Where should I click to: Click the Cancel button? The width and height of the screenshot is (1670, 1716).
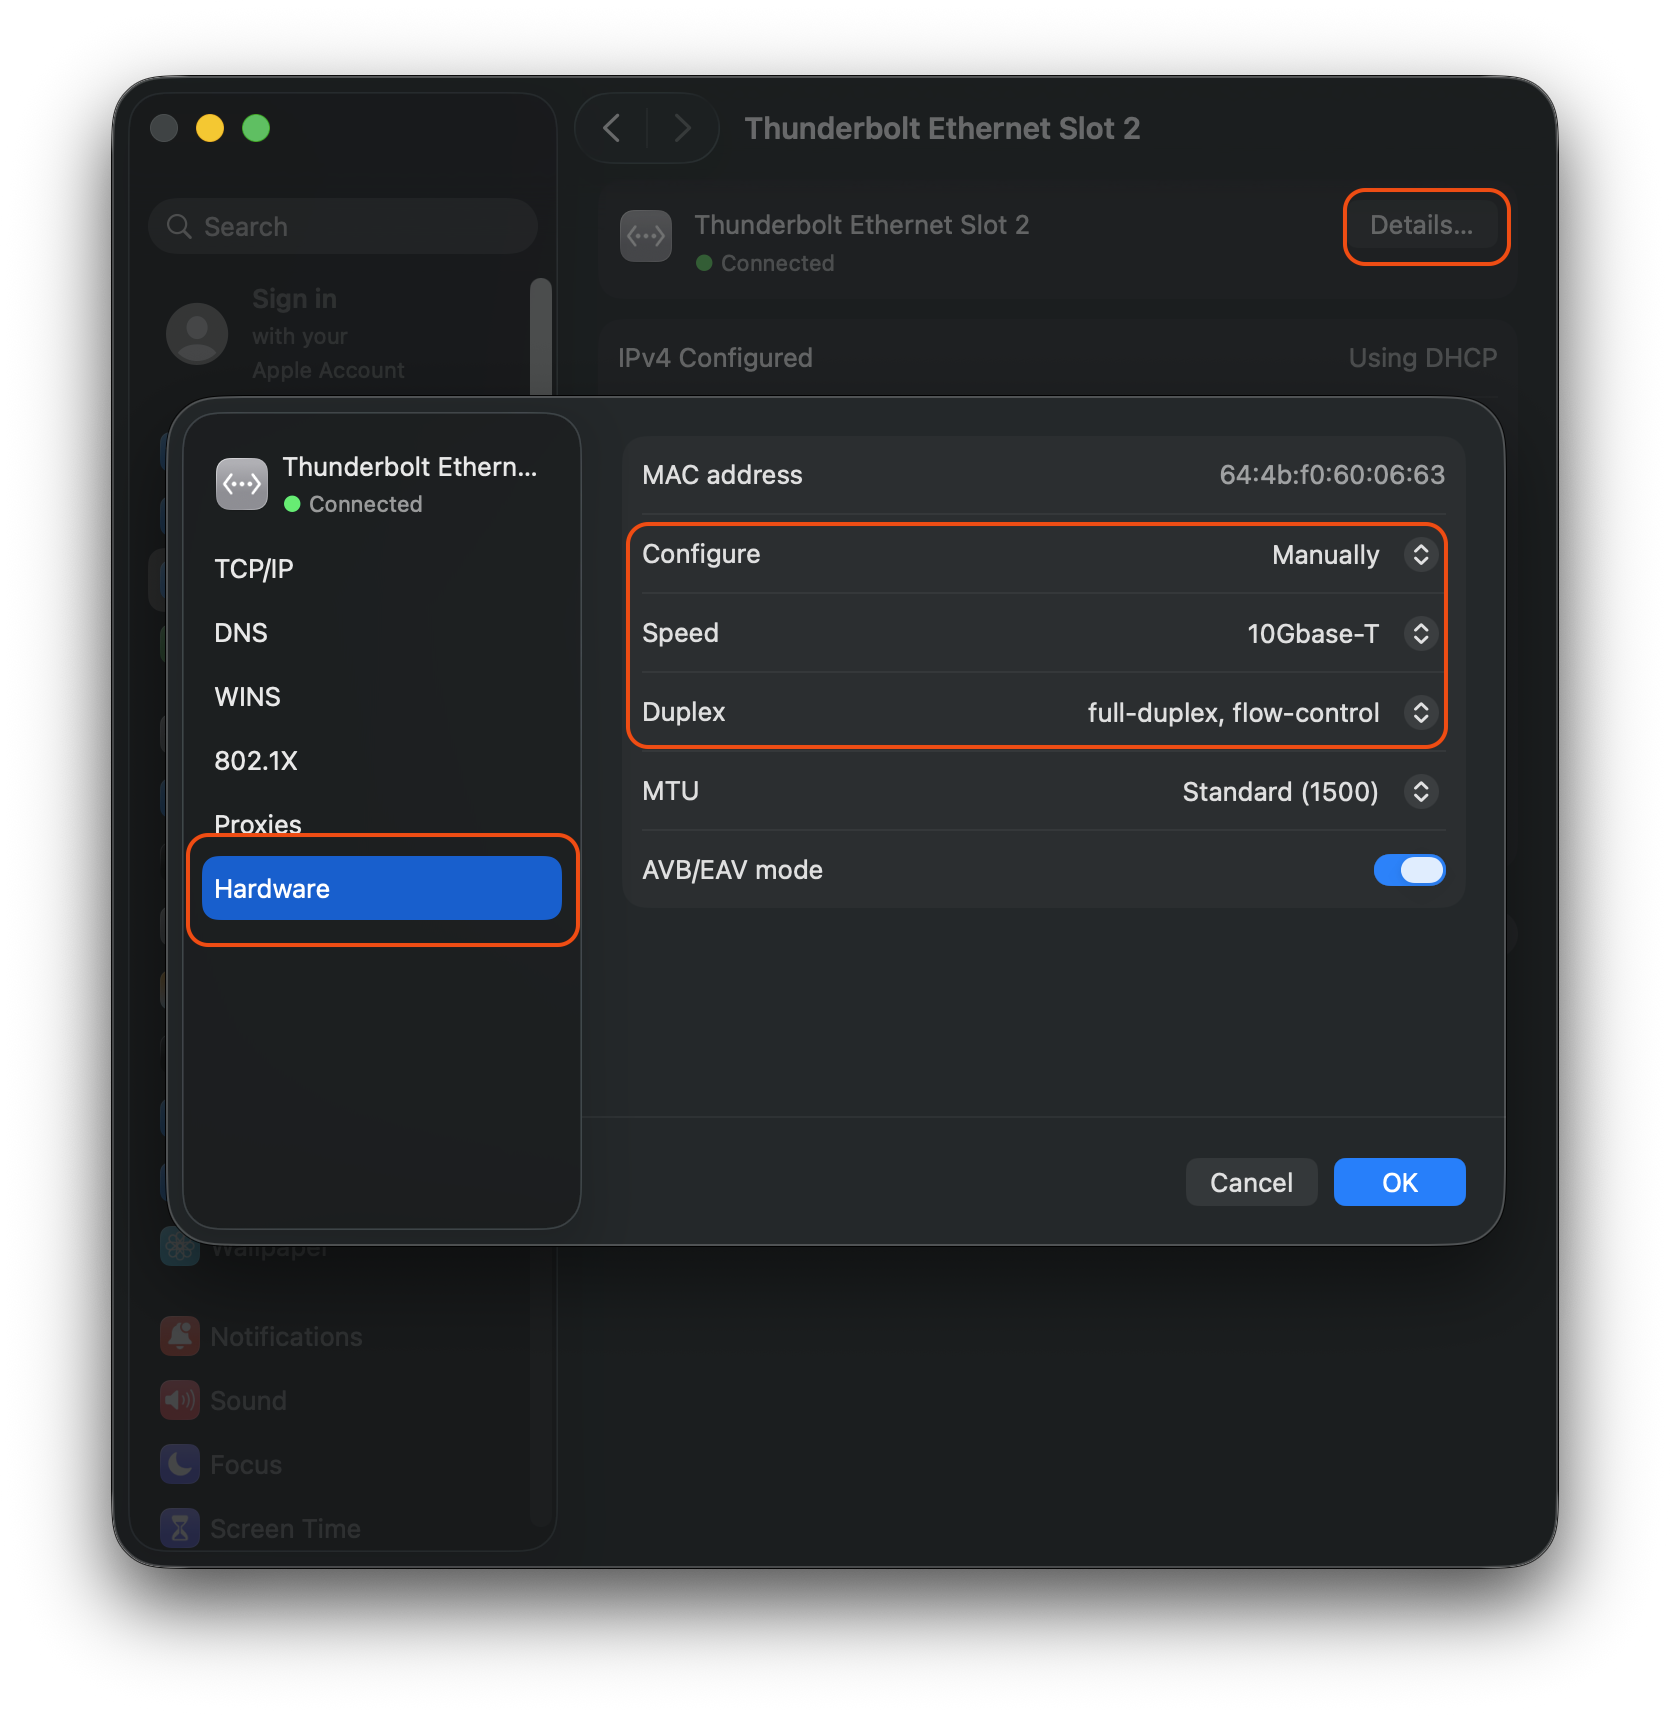pos(1251,1182)
